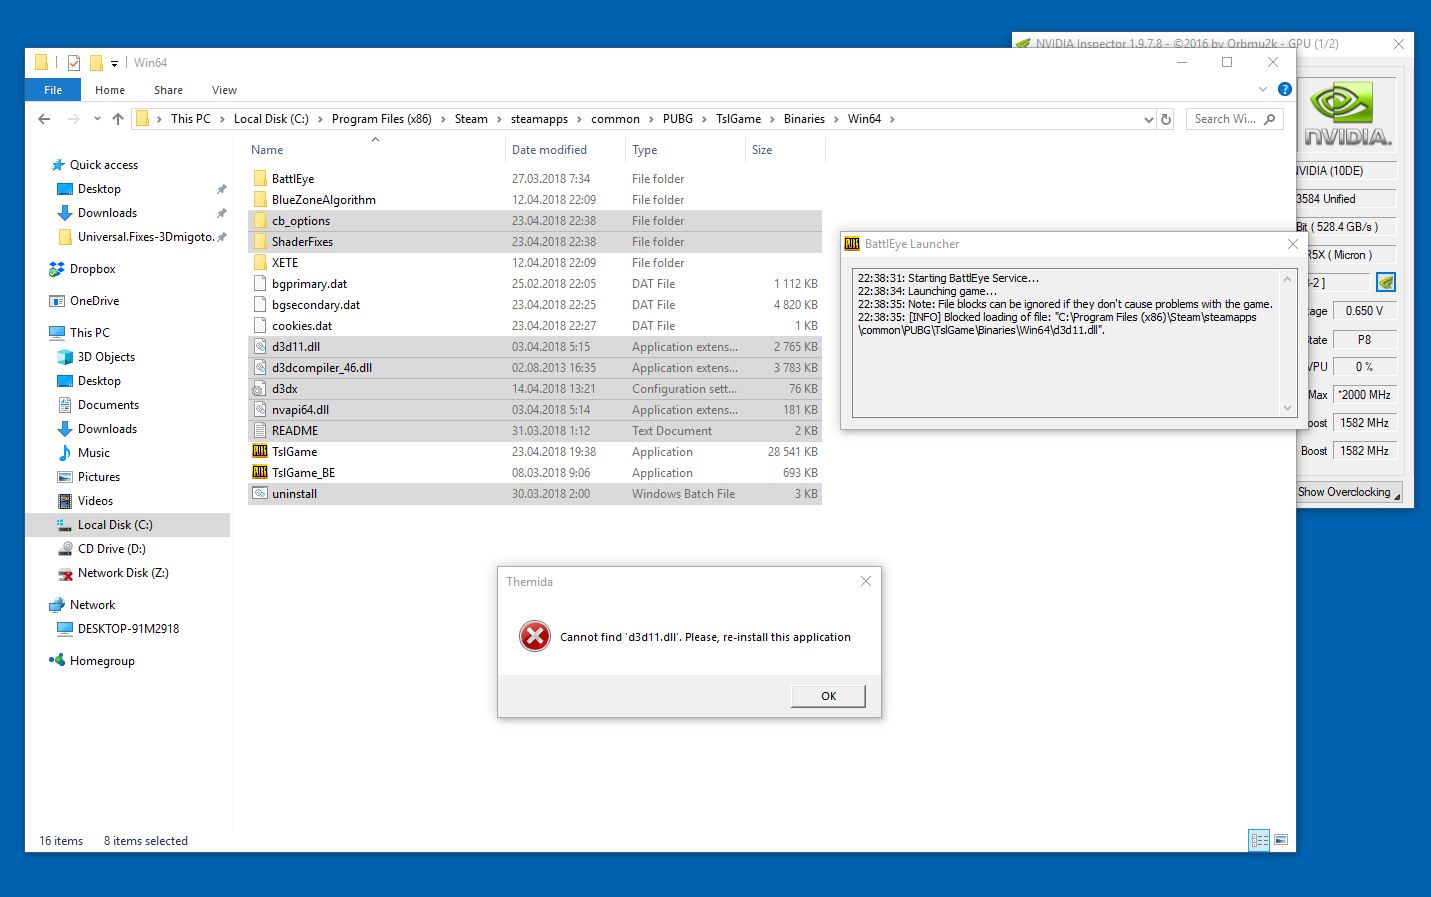Select the nvapi64.dll file
This screenshot has height=897, width=1431.
(x=535, y=410)
